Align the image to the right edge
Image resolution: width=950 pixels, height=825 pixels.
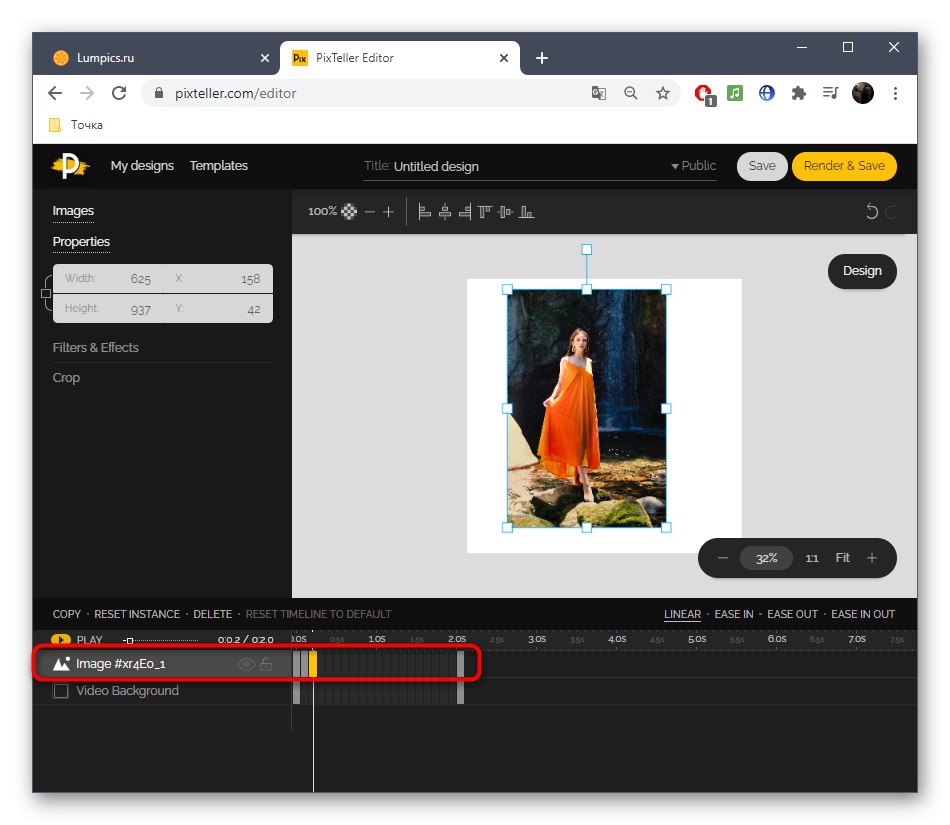pyautogui.click(x=464, y=212)
